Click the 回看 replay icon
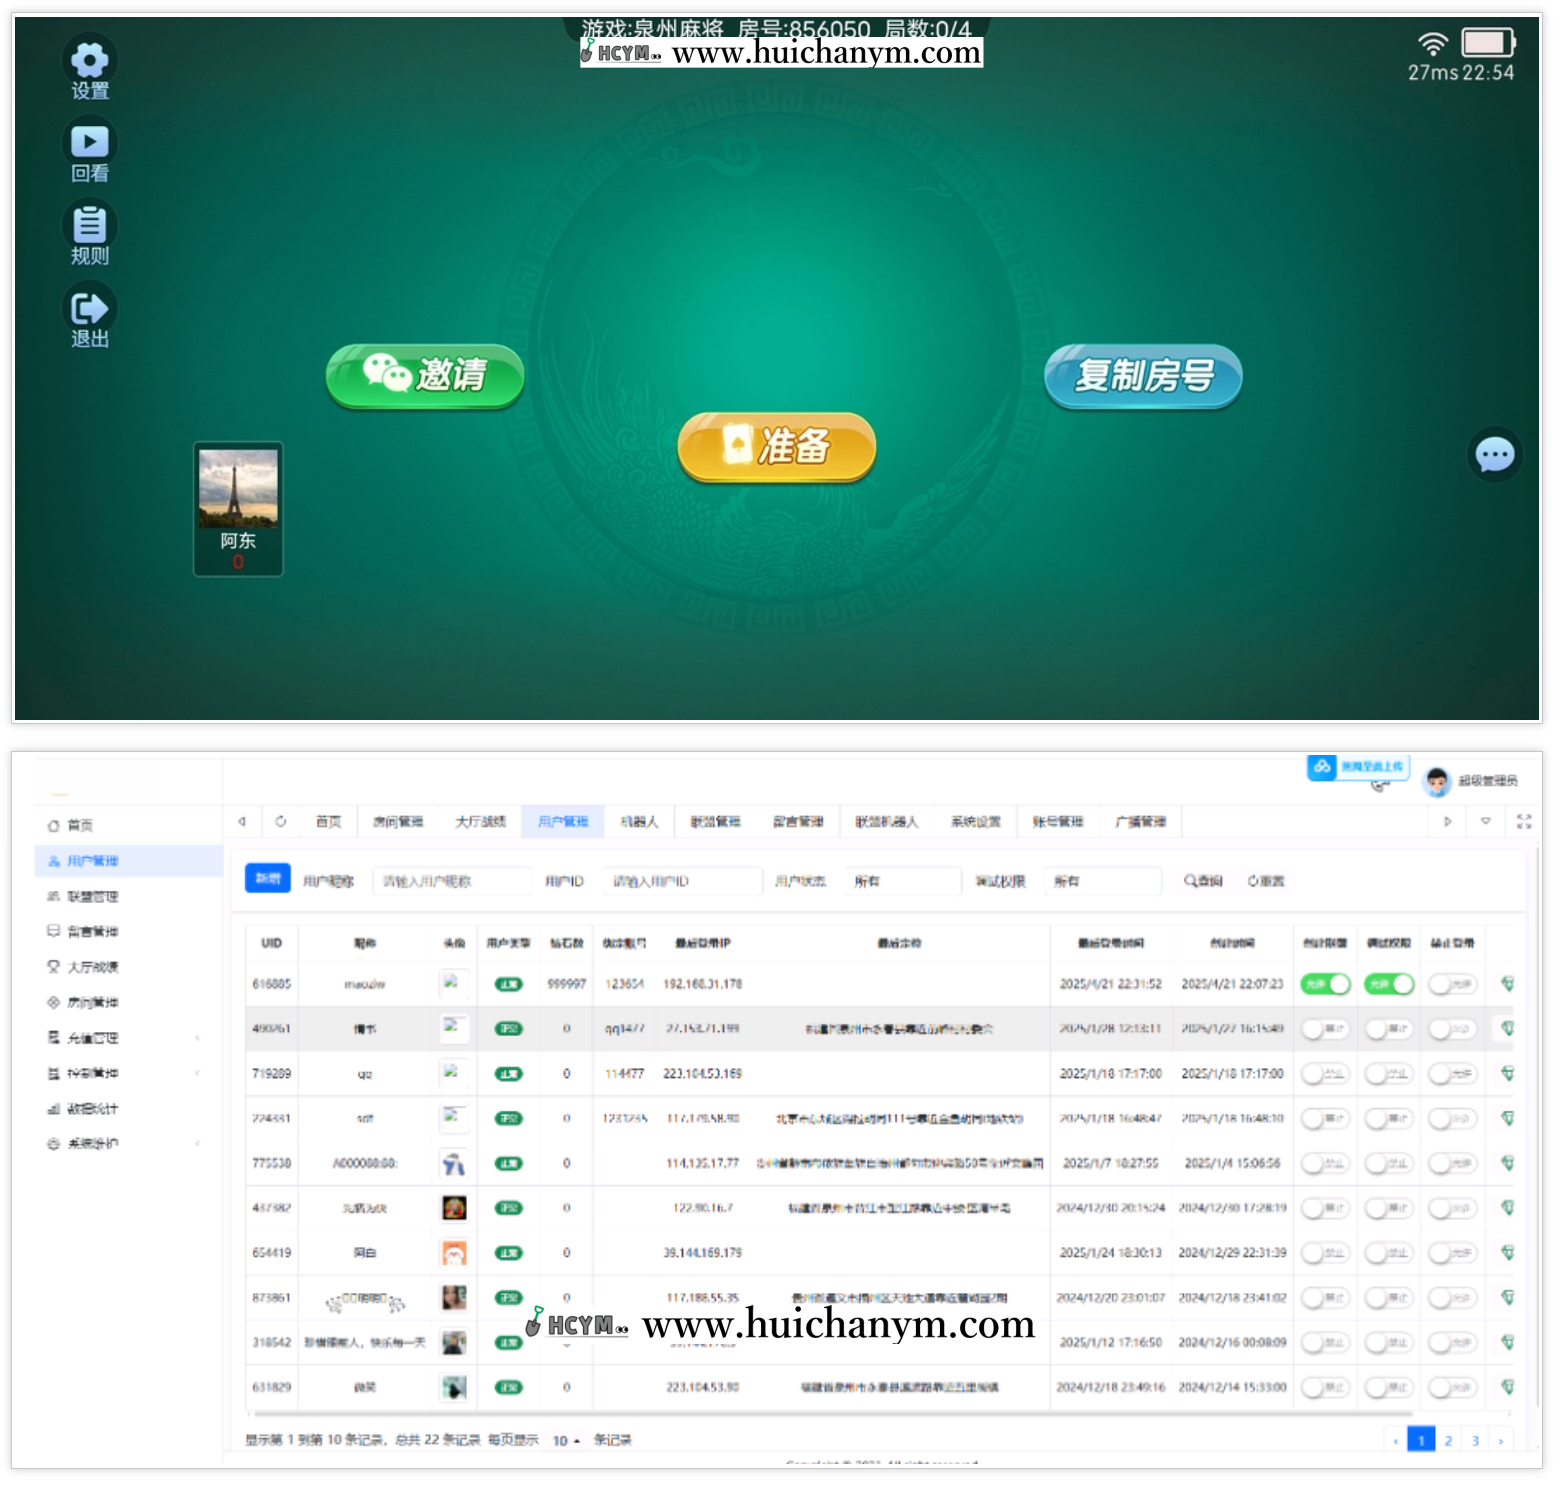This screenshot has width=1564, height=1496. (x=89, y=143)
